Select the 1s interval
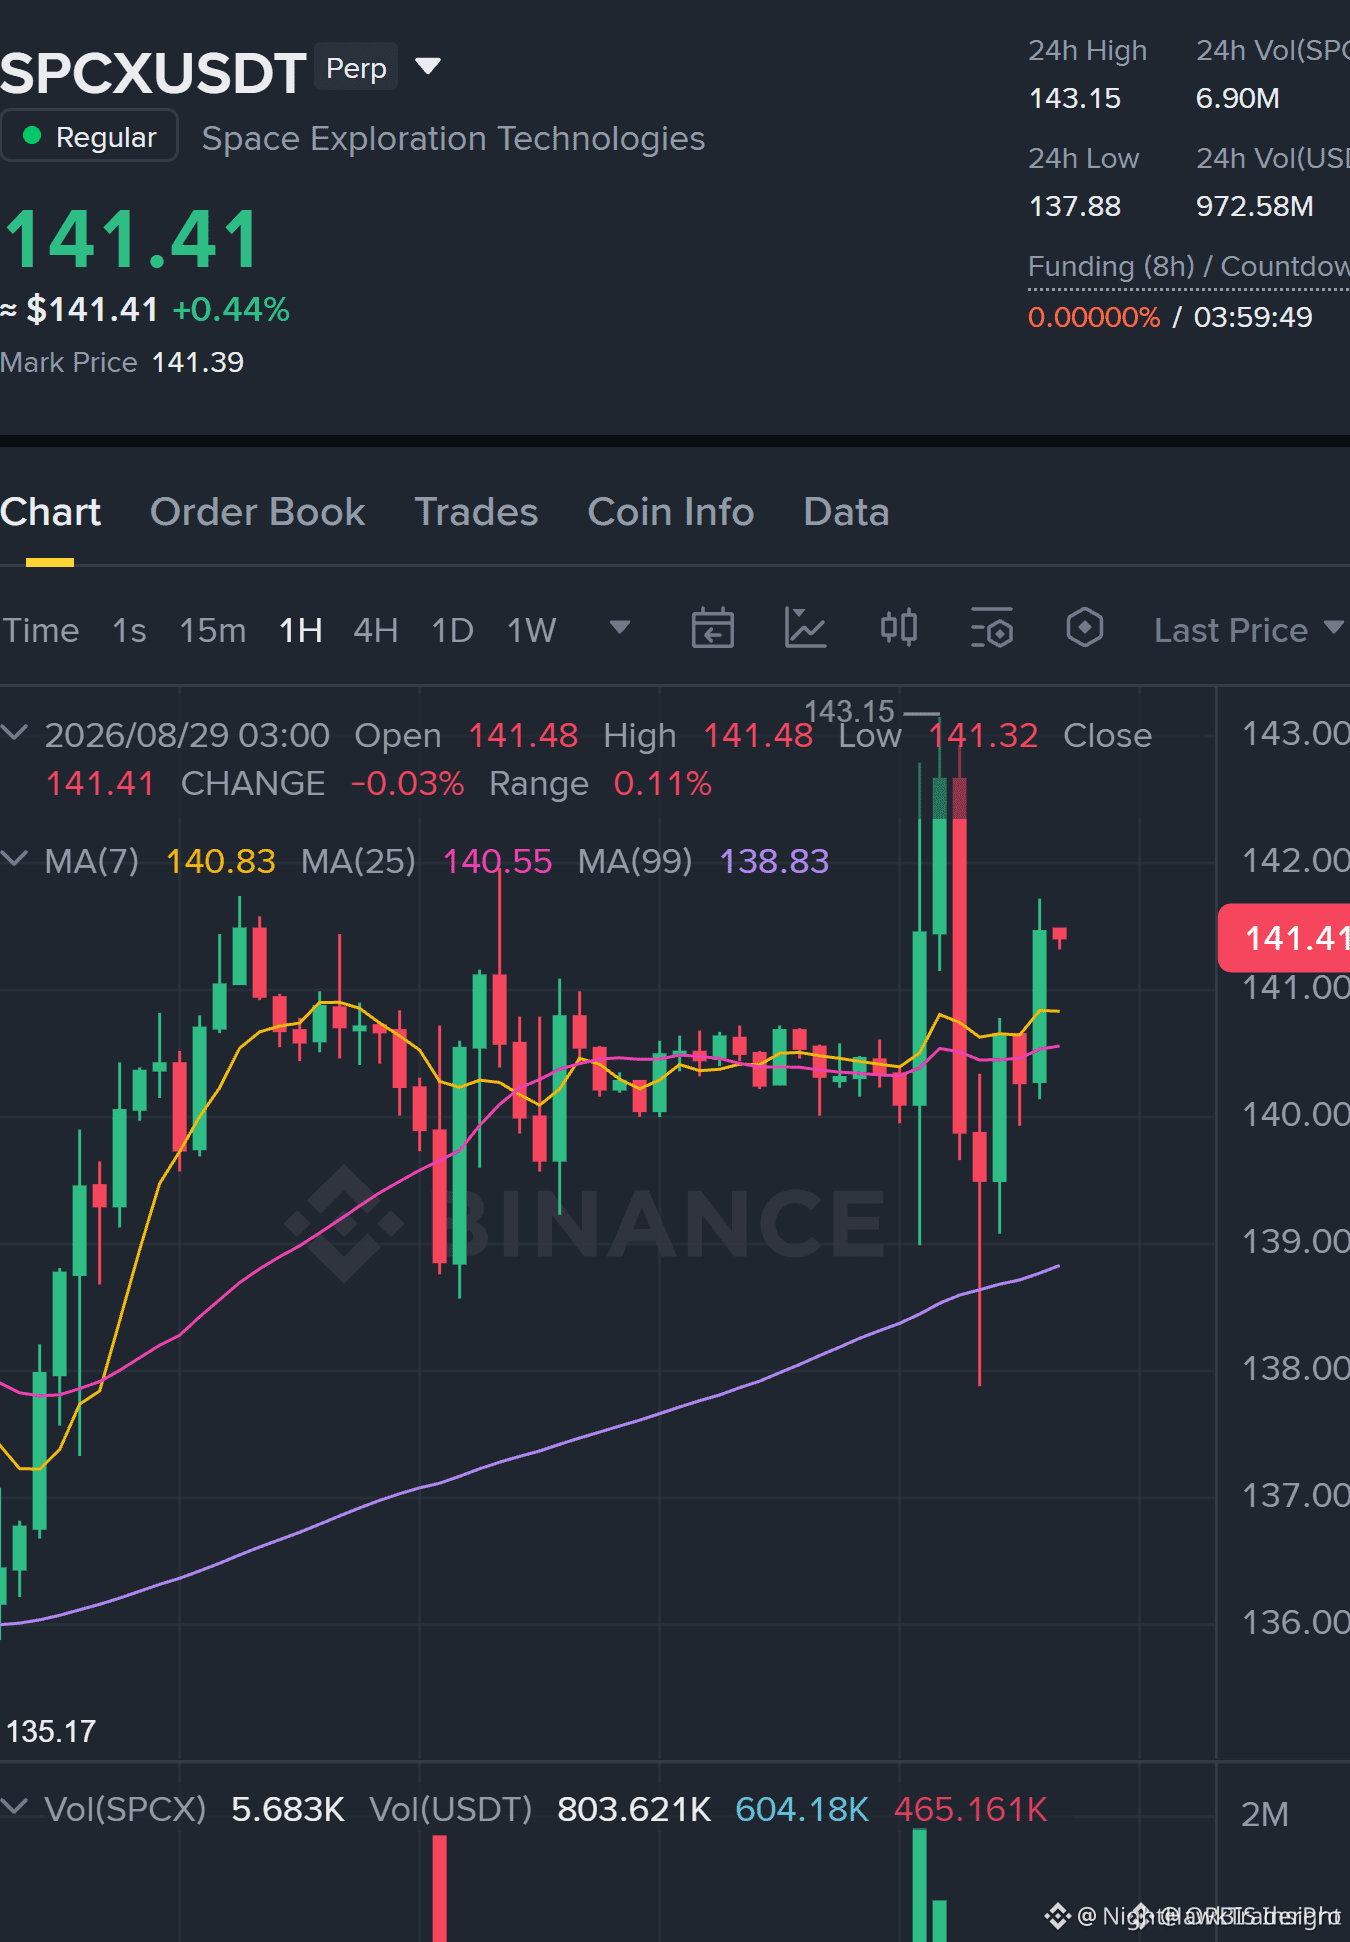This screenshot has height=1942, width=1350. (129, 630)
